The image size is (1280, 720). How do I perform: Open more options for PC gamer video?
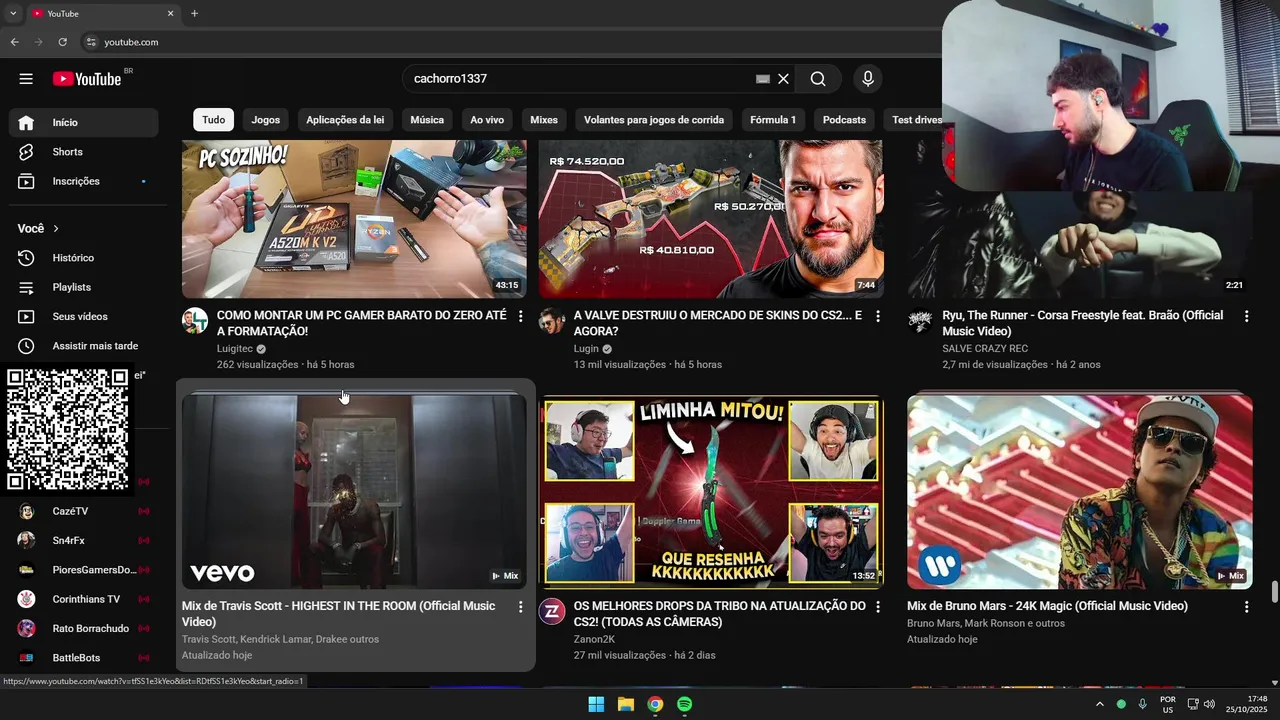[x=520, y=316]
